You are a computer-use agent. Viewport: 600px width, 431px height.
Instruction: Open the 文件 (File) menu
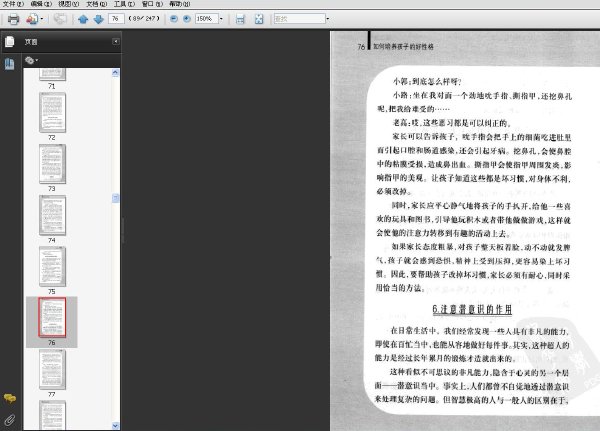pos(13,4)
